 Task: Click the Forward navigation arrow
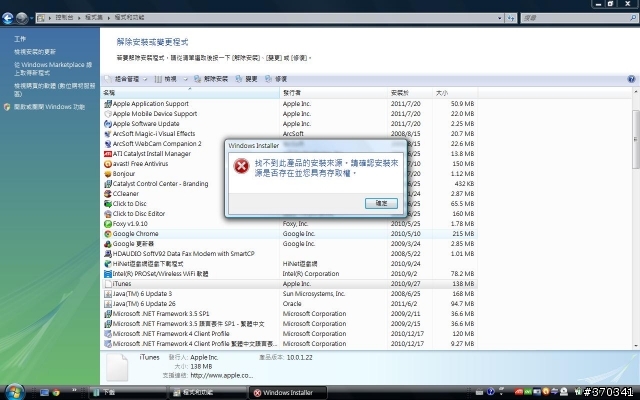tap(22, 18)
